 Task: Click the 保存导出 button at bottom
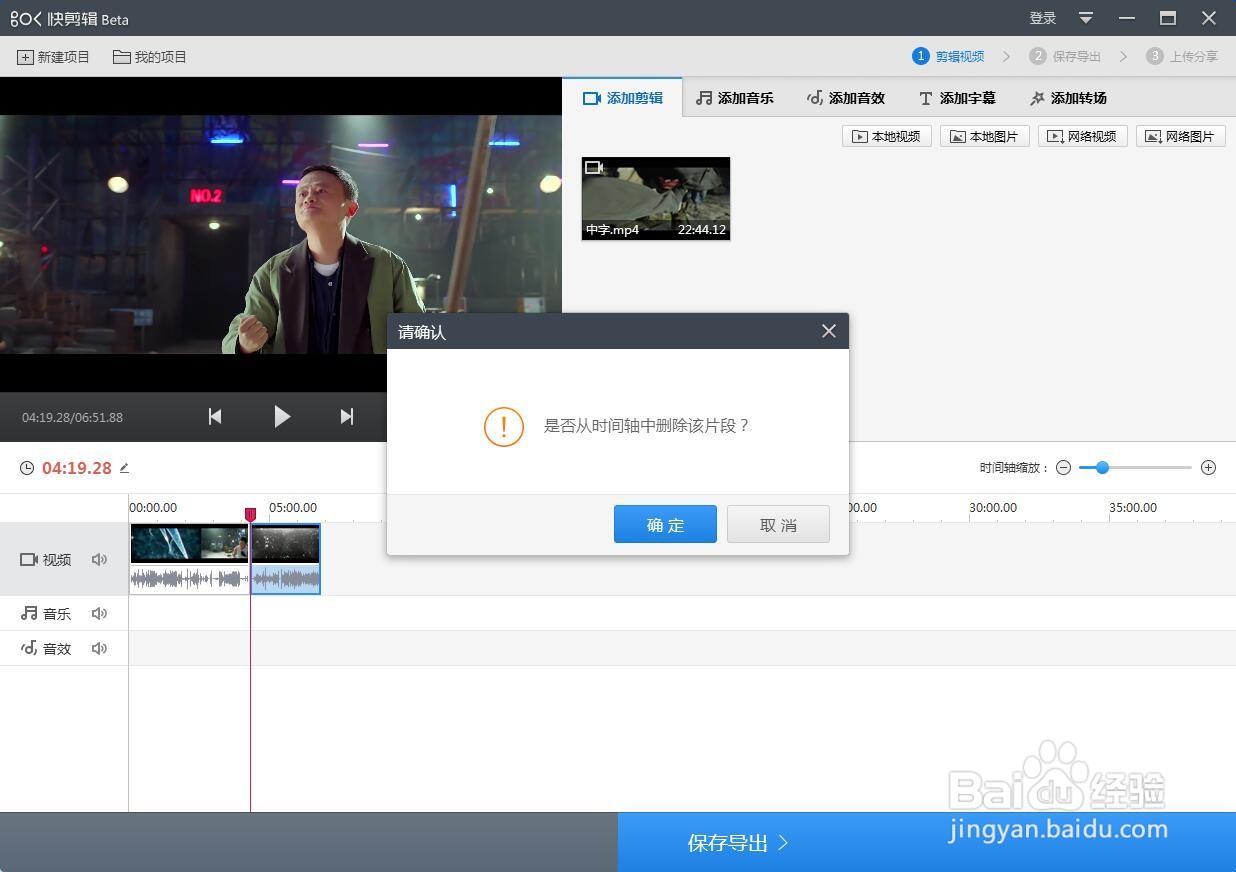(927, 842)
